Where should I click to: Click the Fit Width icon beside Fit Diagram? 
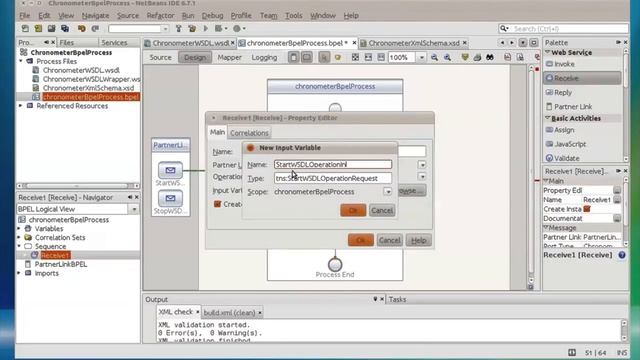(x=368, y=58)
